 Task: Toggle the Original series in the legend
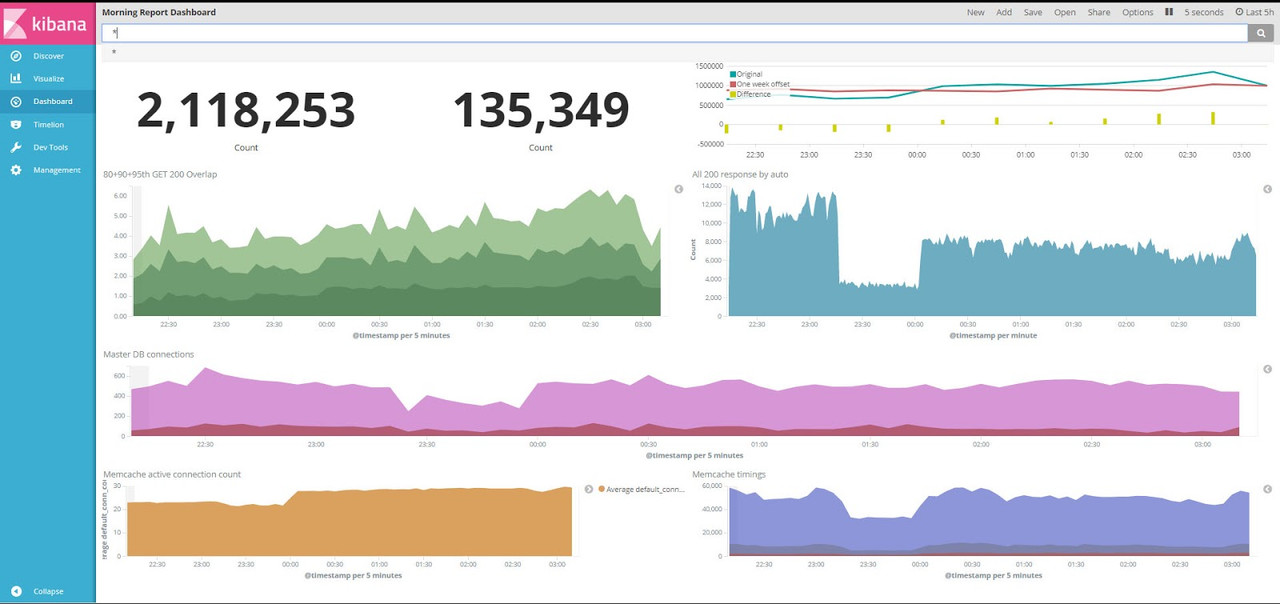click(746, 74)
